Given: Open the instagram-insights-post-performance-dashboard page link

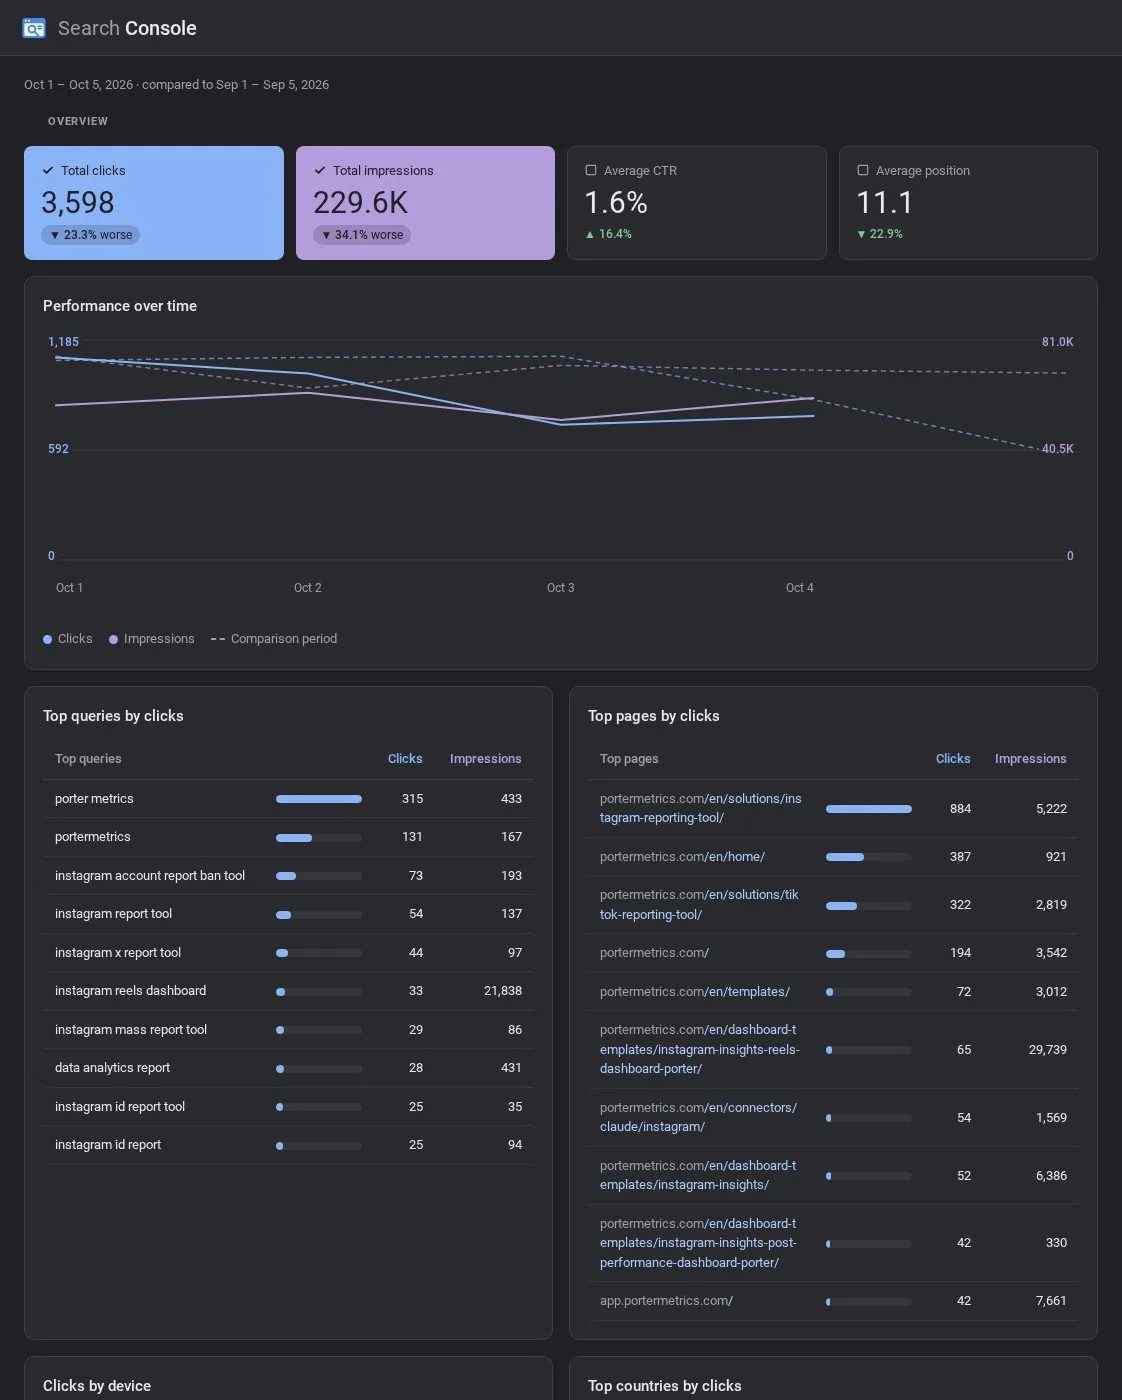Looking at the screenshot, I should click(x=698, y=1243).
